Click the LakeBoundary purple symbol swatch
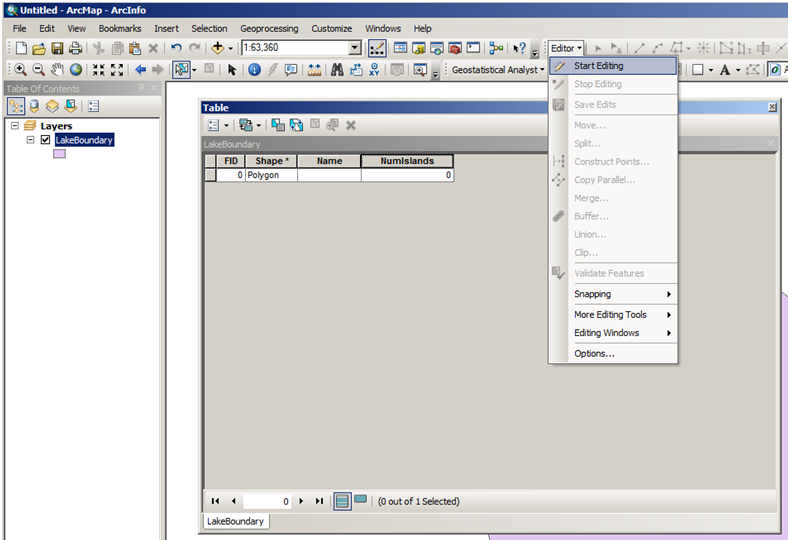This screenshot has height=540, width=788. coord(59,155)
